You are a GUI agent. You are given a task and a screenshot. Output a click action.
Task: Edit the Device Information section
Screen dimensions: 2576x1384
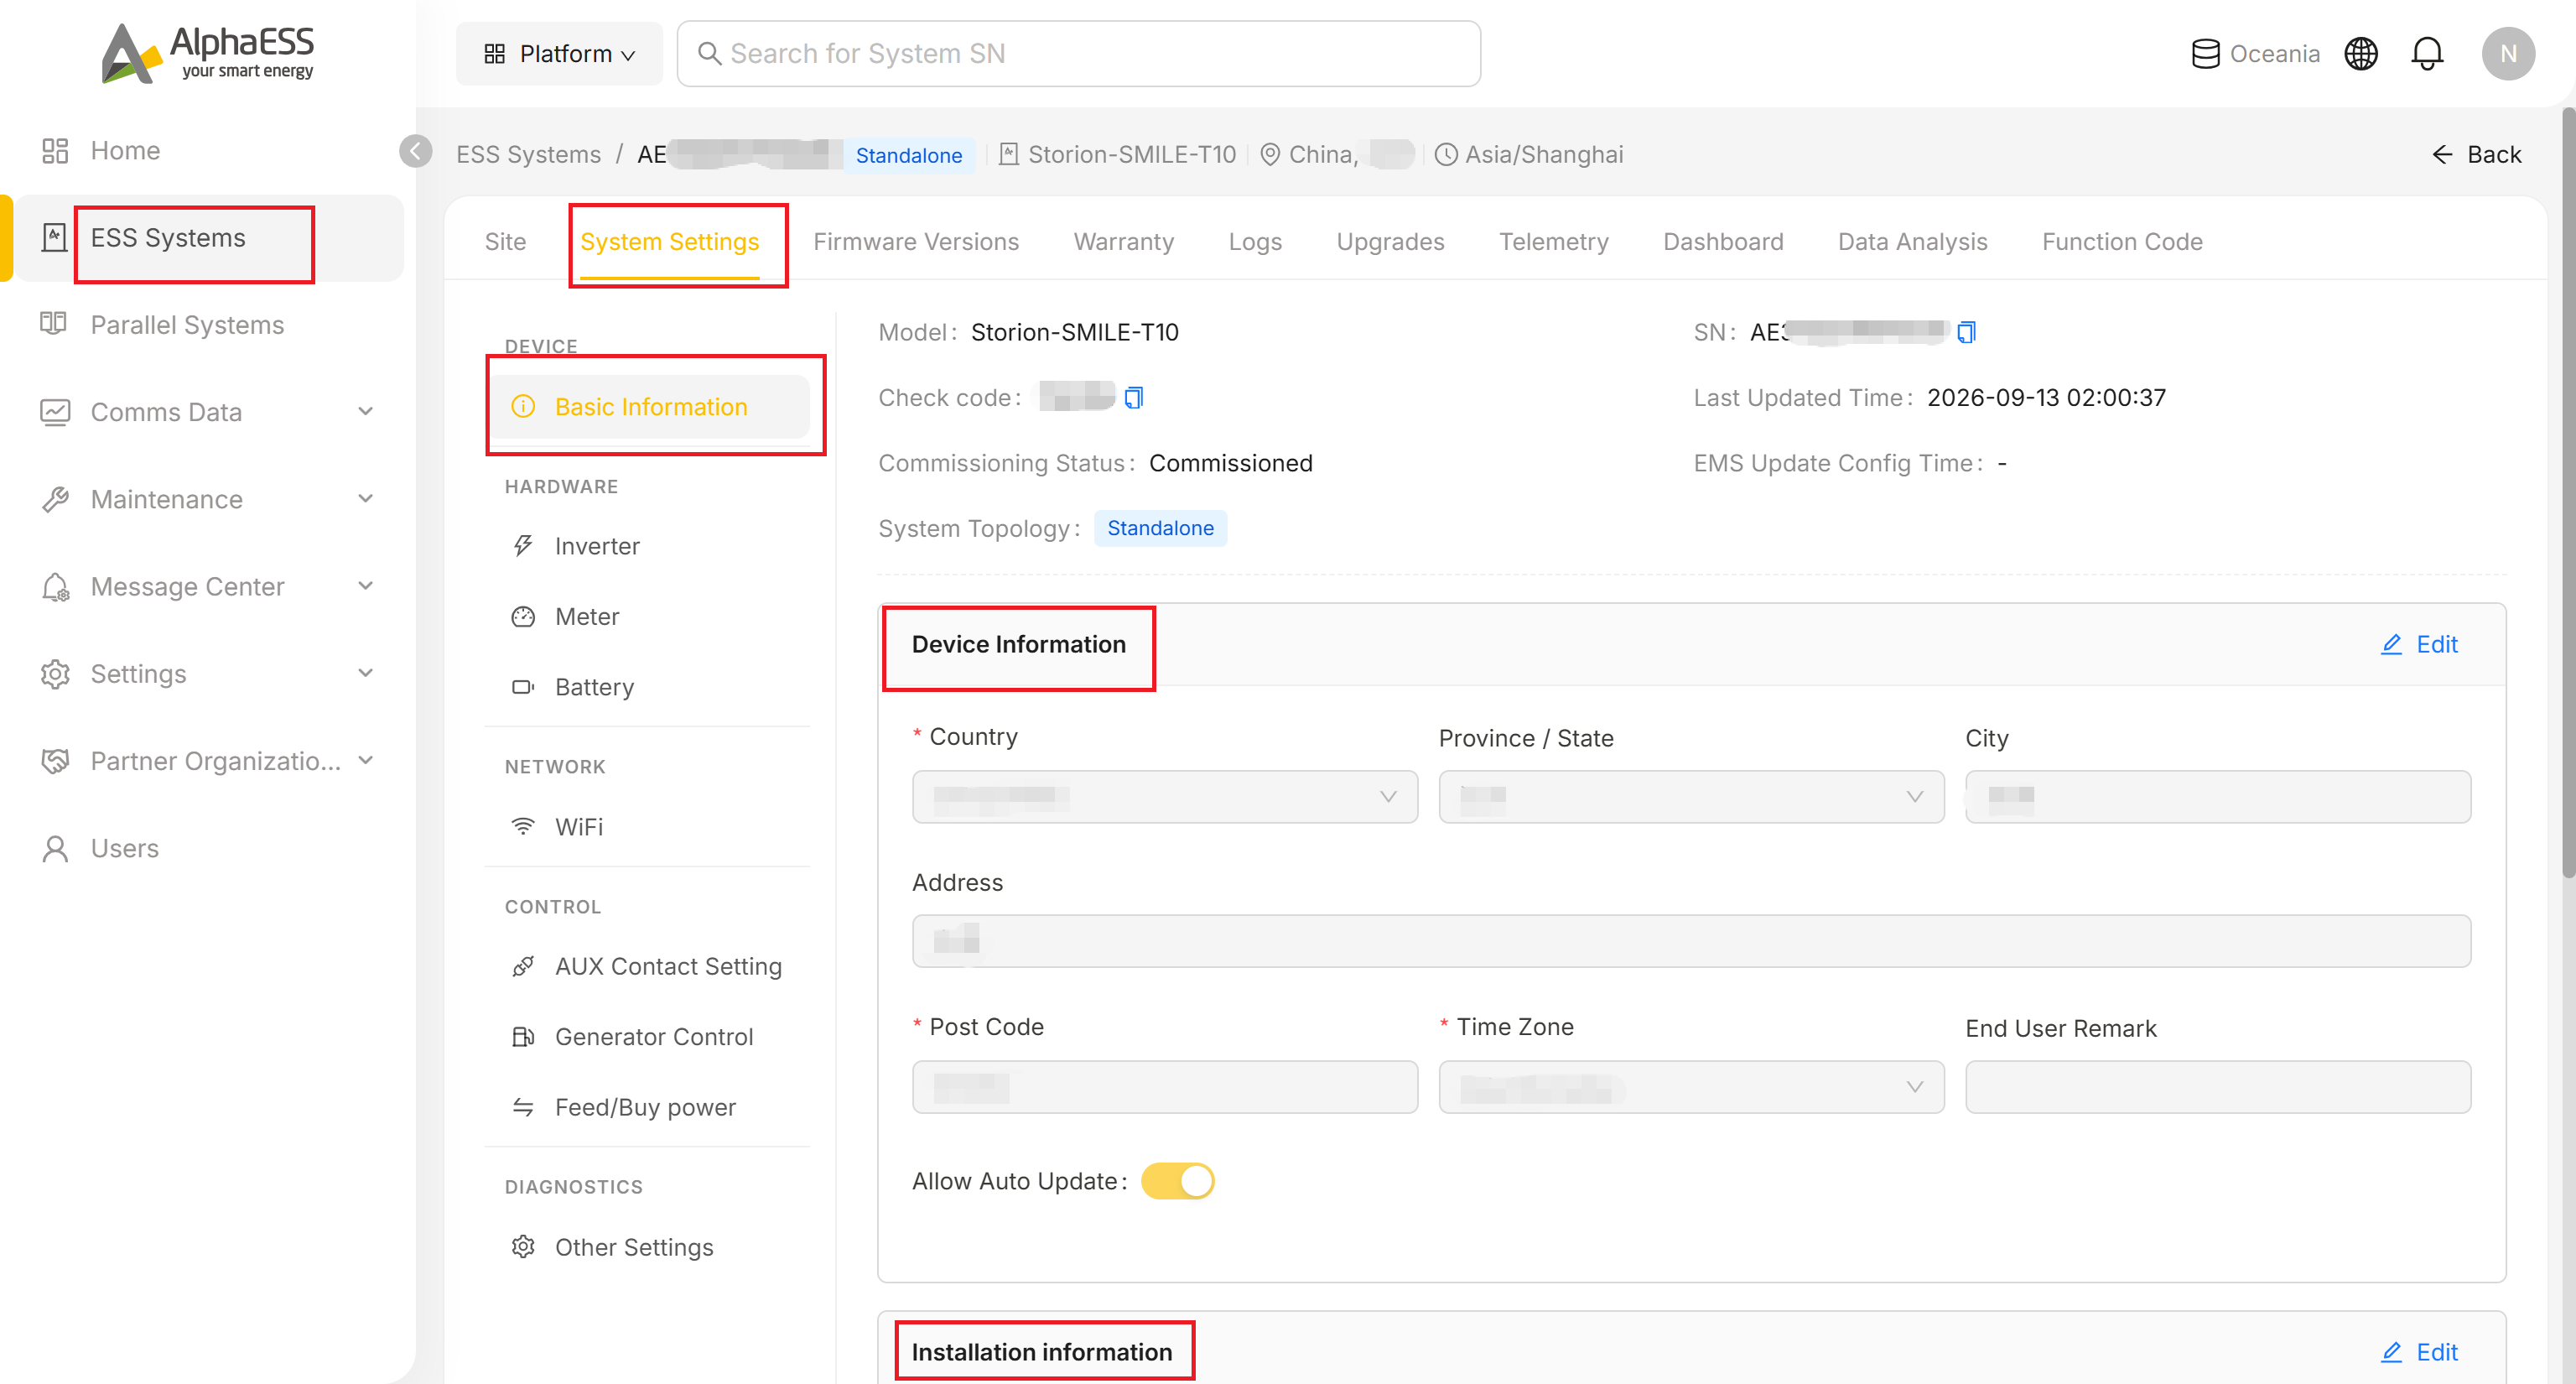tap(2420, 645)
